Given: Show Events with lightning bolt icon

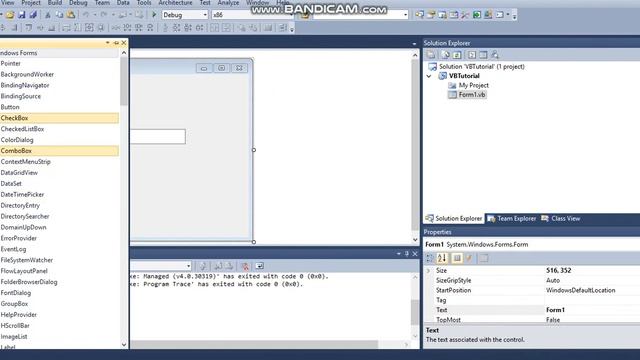Looking at the screenshot, I should pos(469,258).
